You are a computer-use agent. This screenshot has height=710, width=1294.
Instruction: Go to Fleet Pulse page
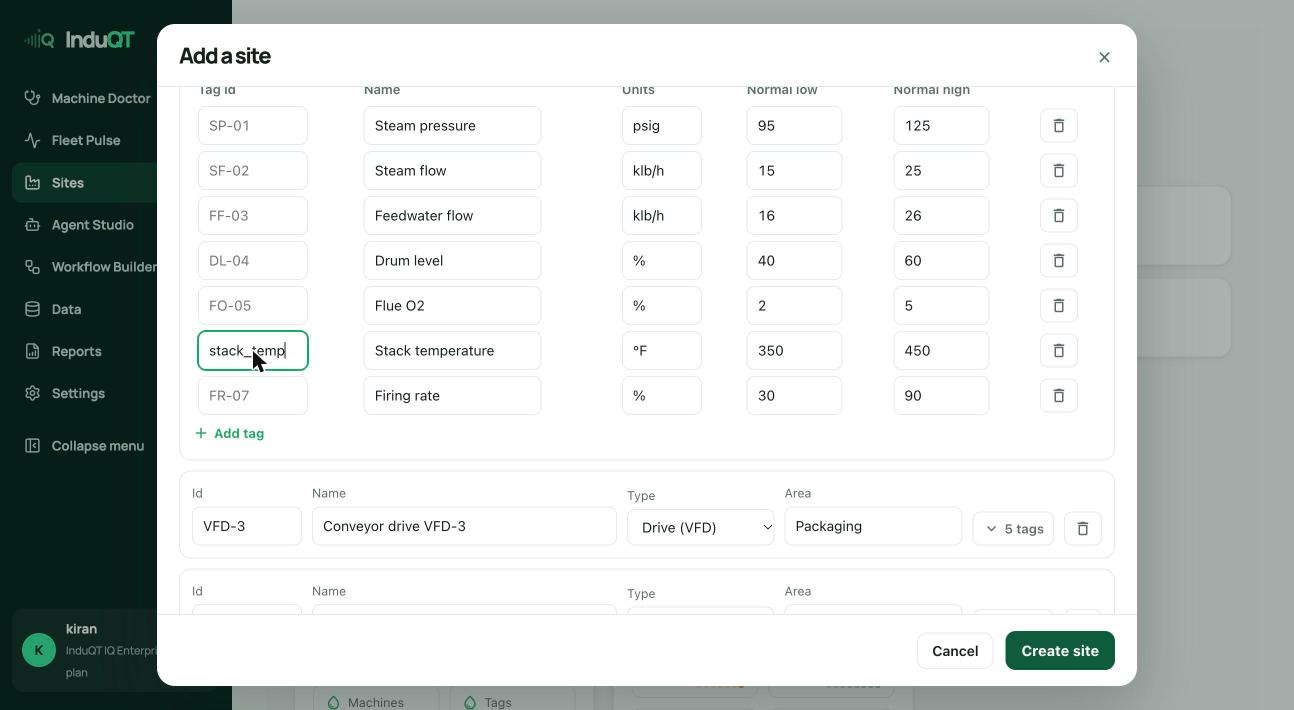(x=86, y=140)
